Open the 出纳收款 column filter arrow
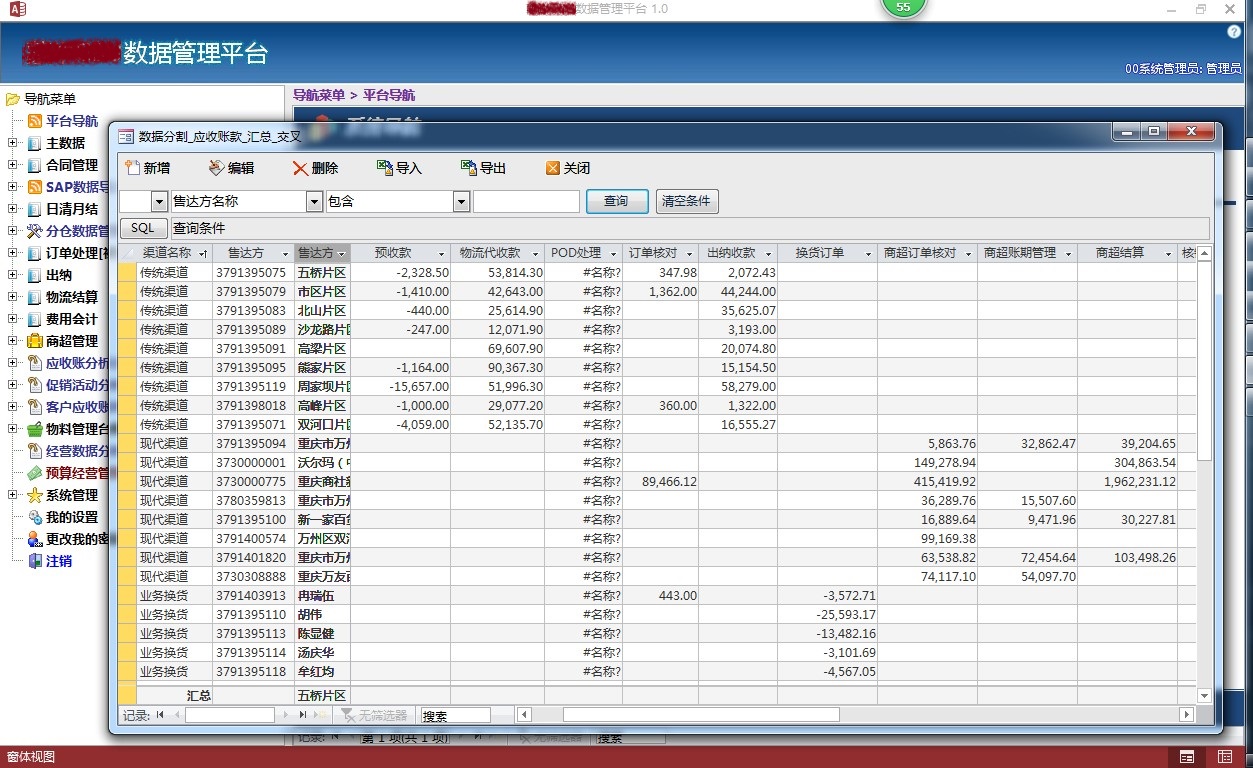1253x768 pixels. pyautogui.click(x=768, y=254)
